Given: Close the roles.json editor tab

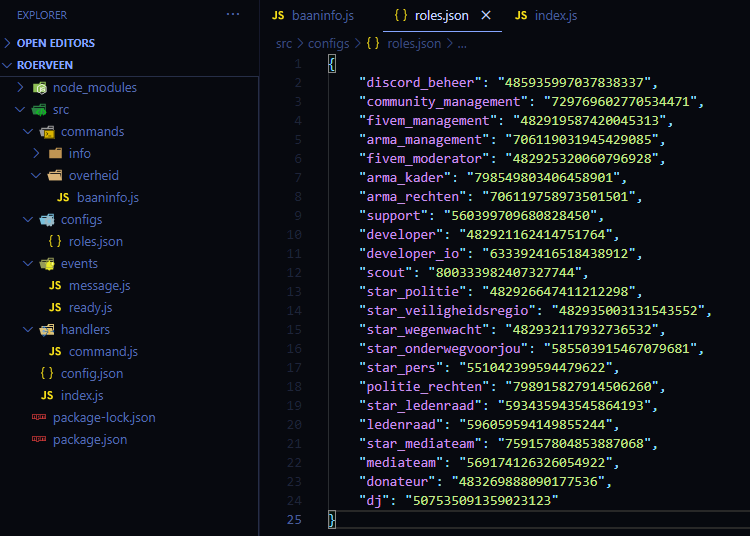Looking at the screenshot, I should (x=487, y=16).
